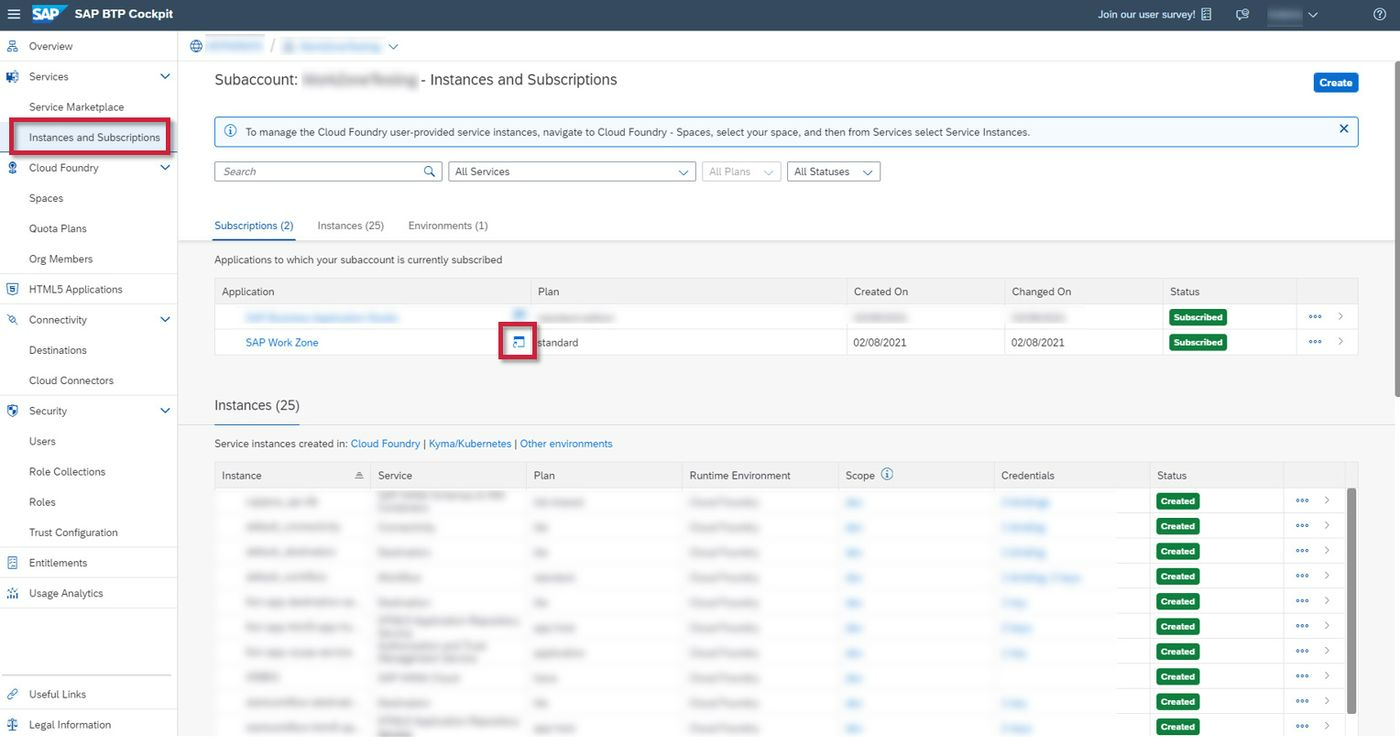Screen dimensions: 1400x737
Task: Click the Connectivity sidebar icon
Action: coord(12,320)
